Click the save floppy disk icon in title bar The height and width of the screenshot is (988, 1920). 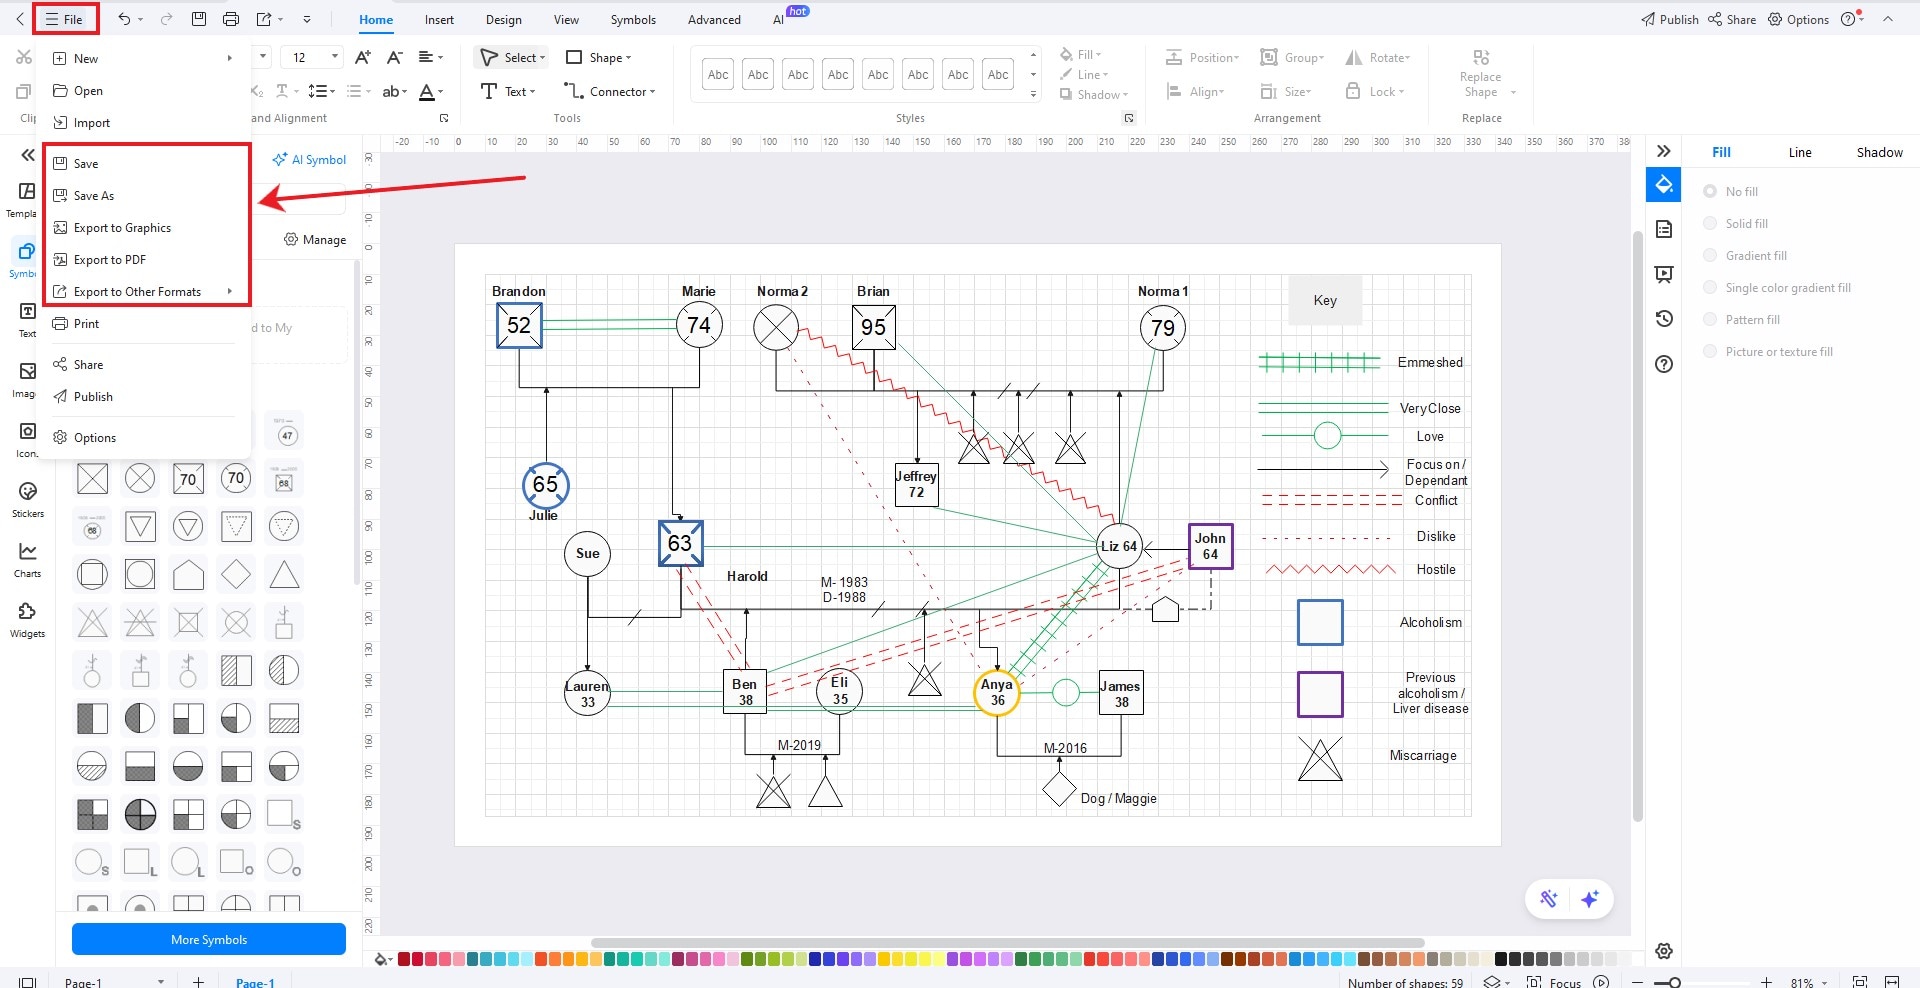[x=199, y=19]
